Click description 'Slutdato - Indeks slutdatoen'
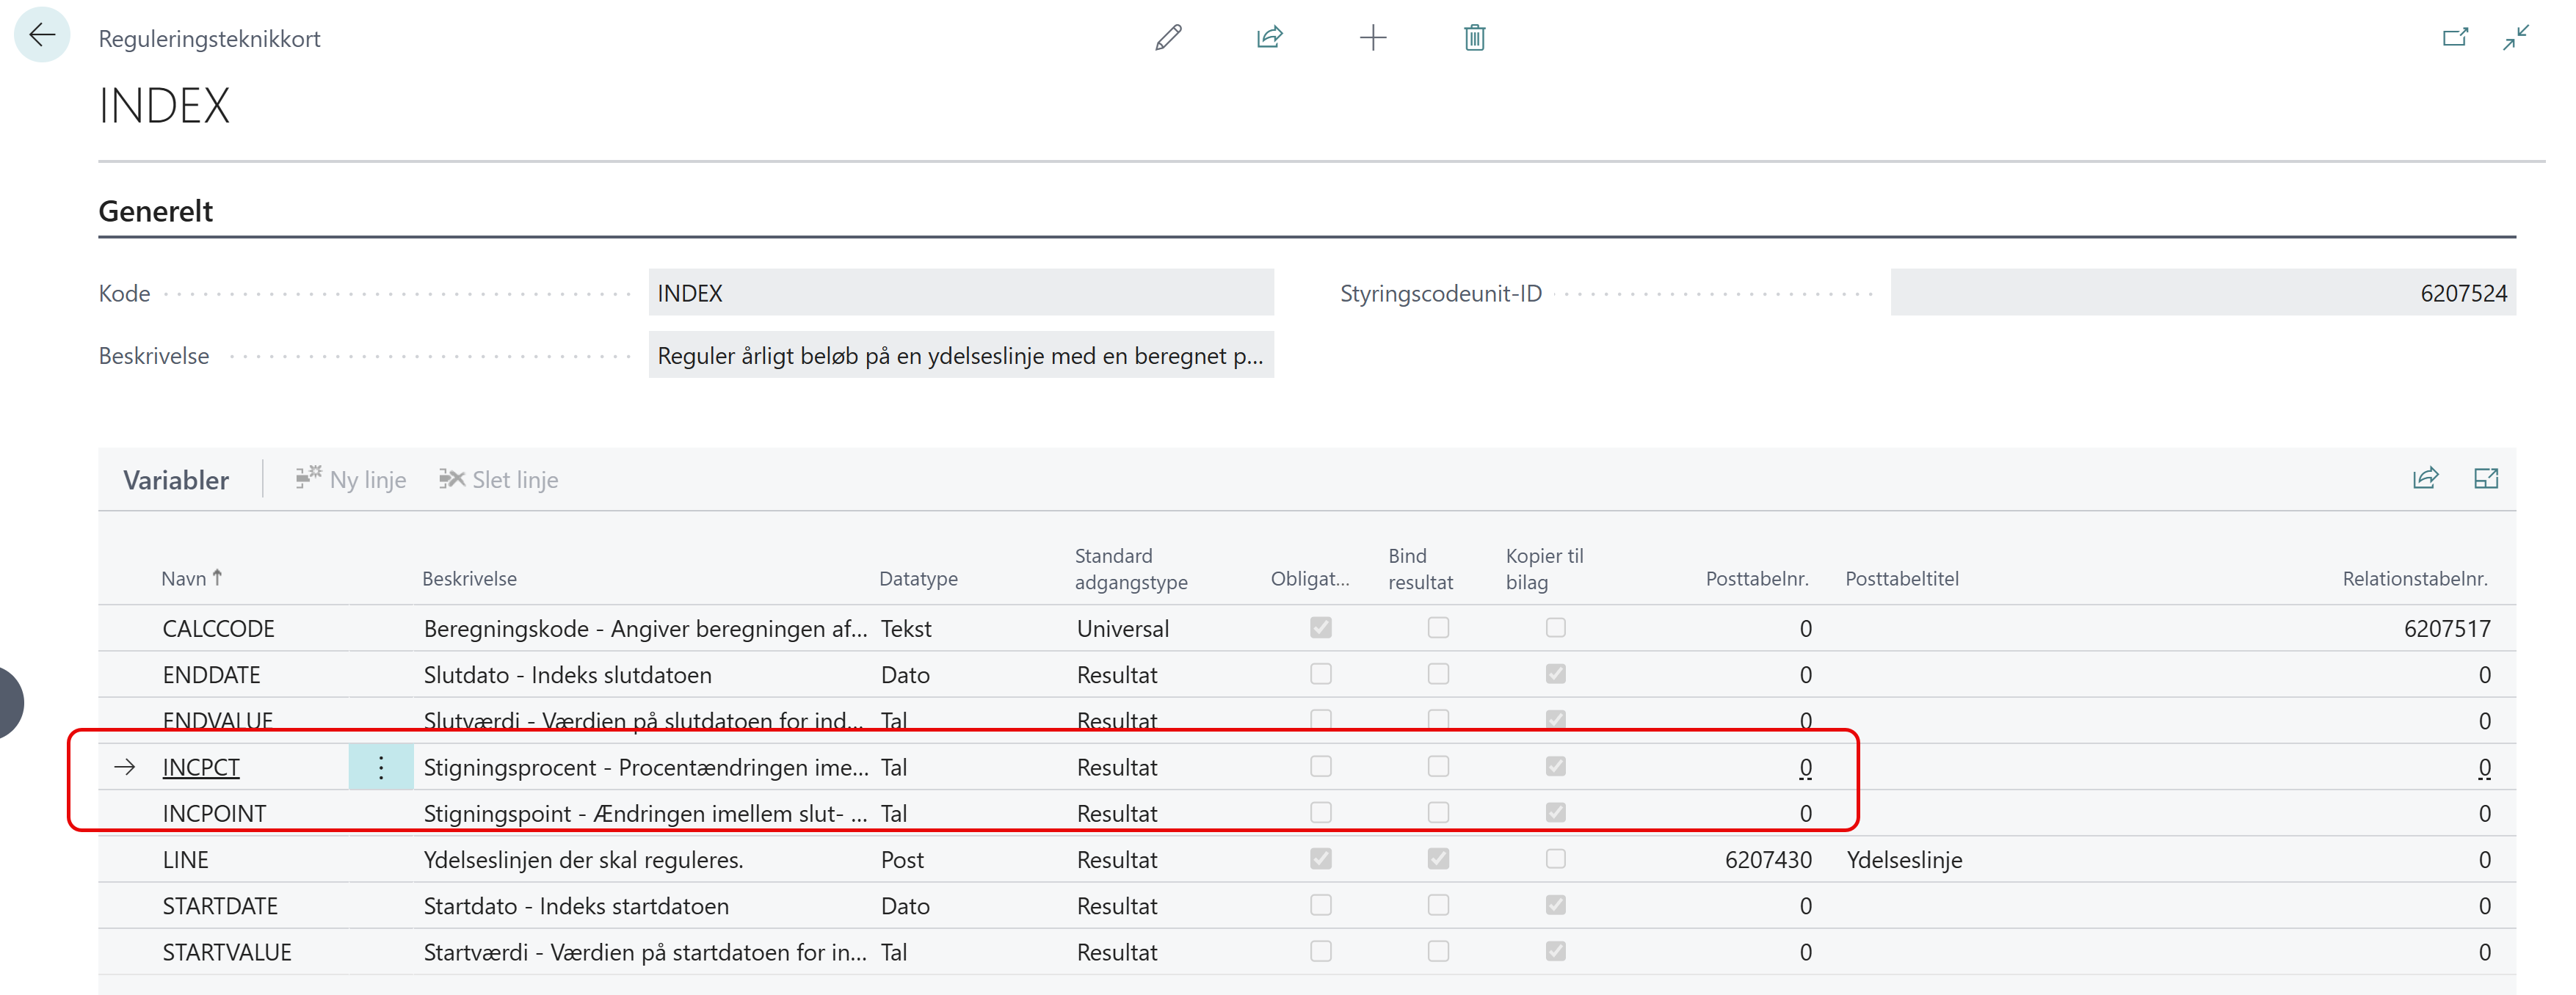The image size is (2576, 995). 567,675
